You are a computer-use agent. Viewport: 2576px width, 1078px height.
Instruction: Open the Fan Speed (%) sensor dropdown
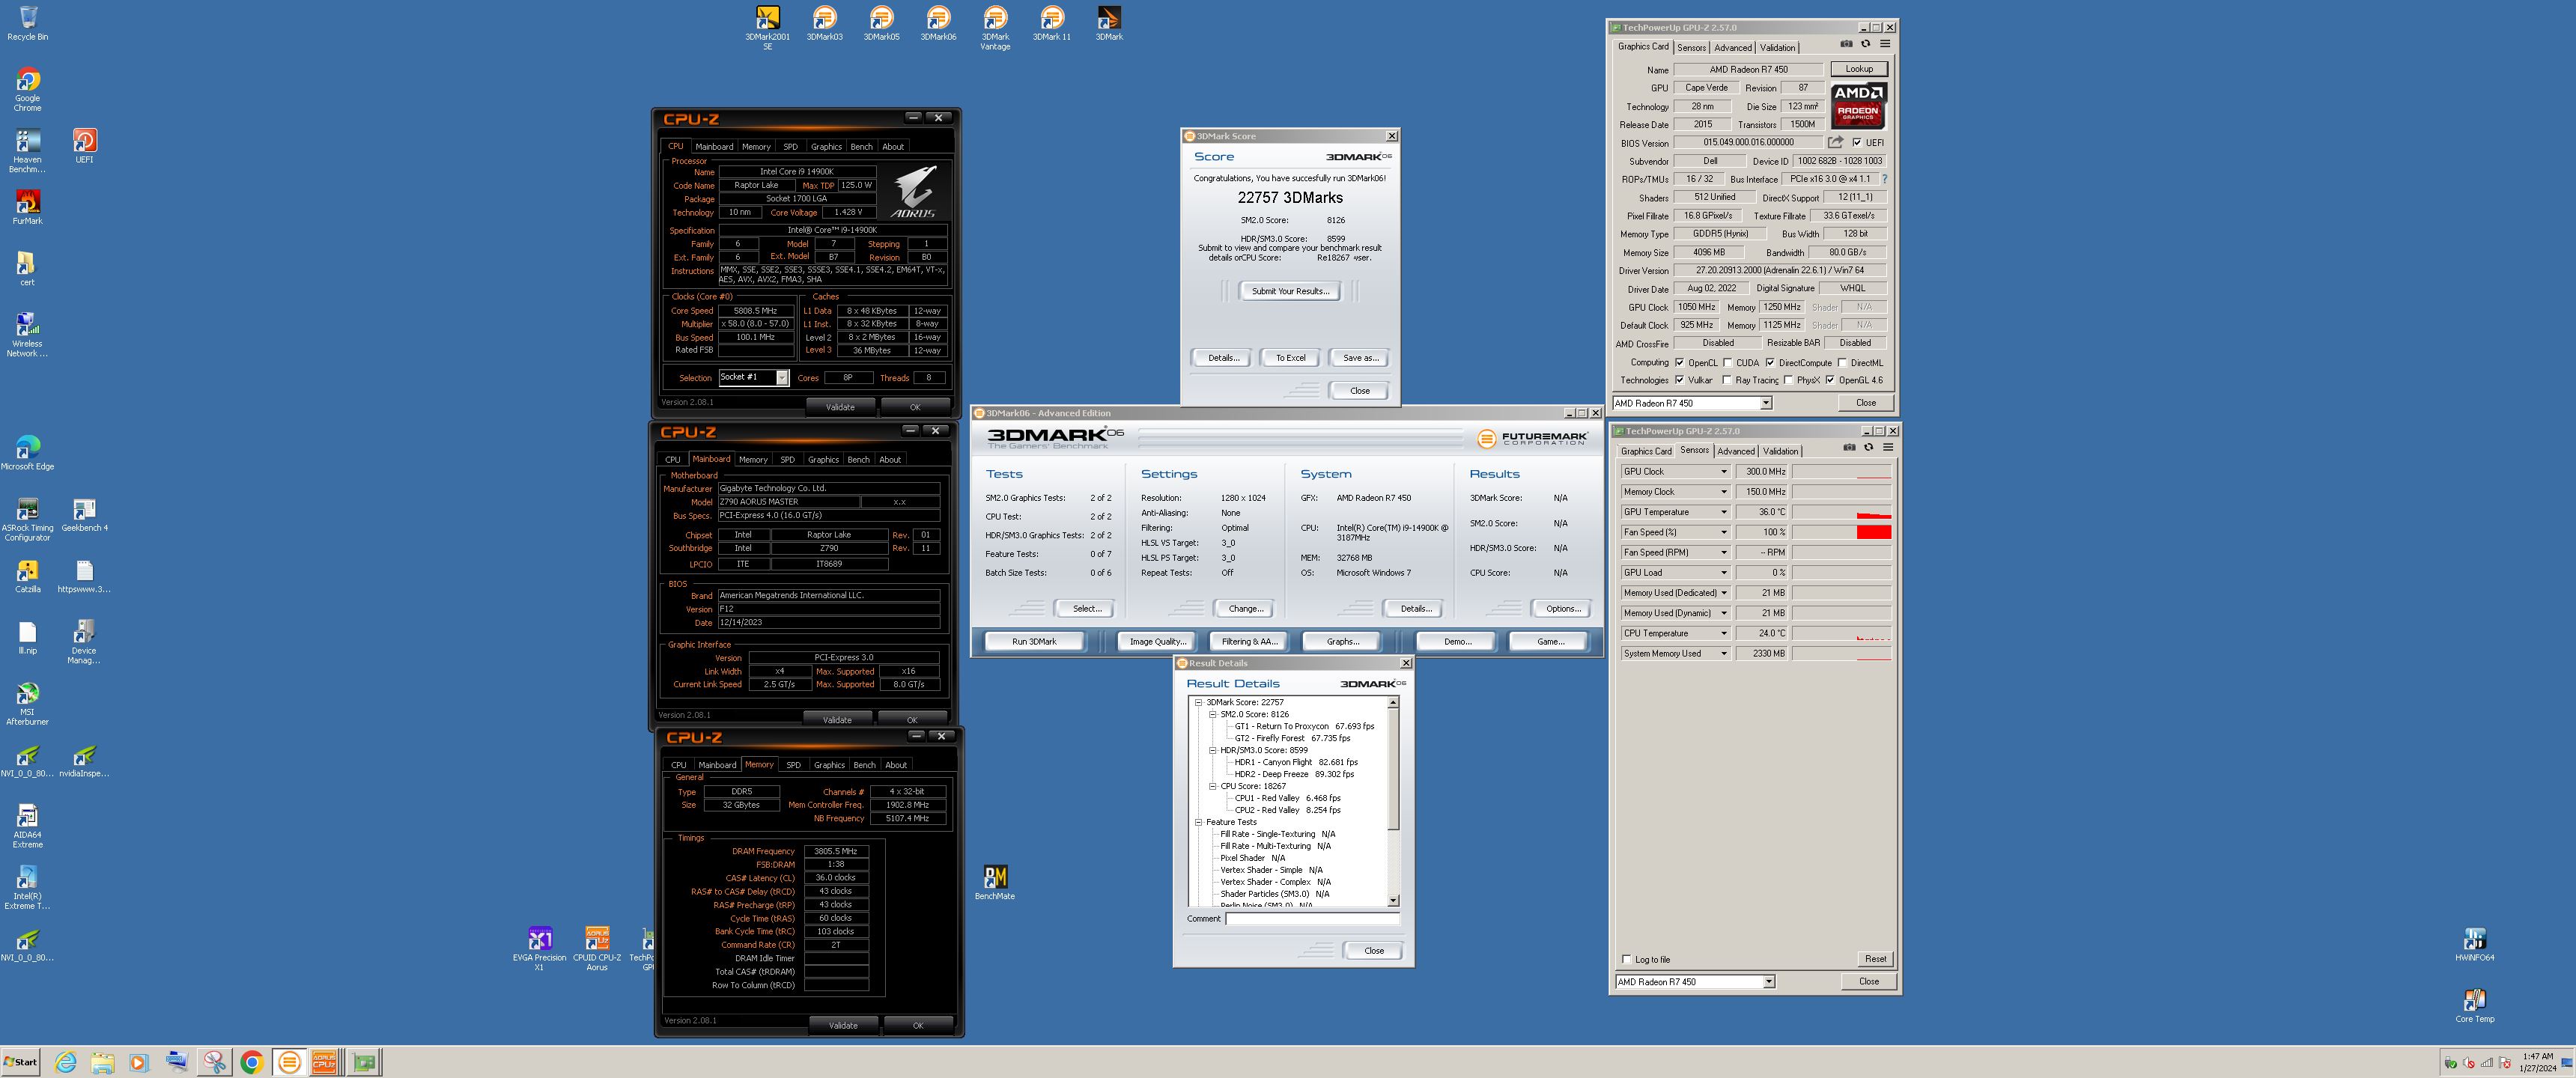point(1723,532)
